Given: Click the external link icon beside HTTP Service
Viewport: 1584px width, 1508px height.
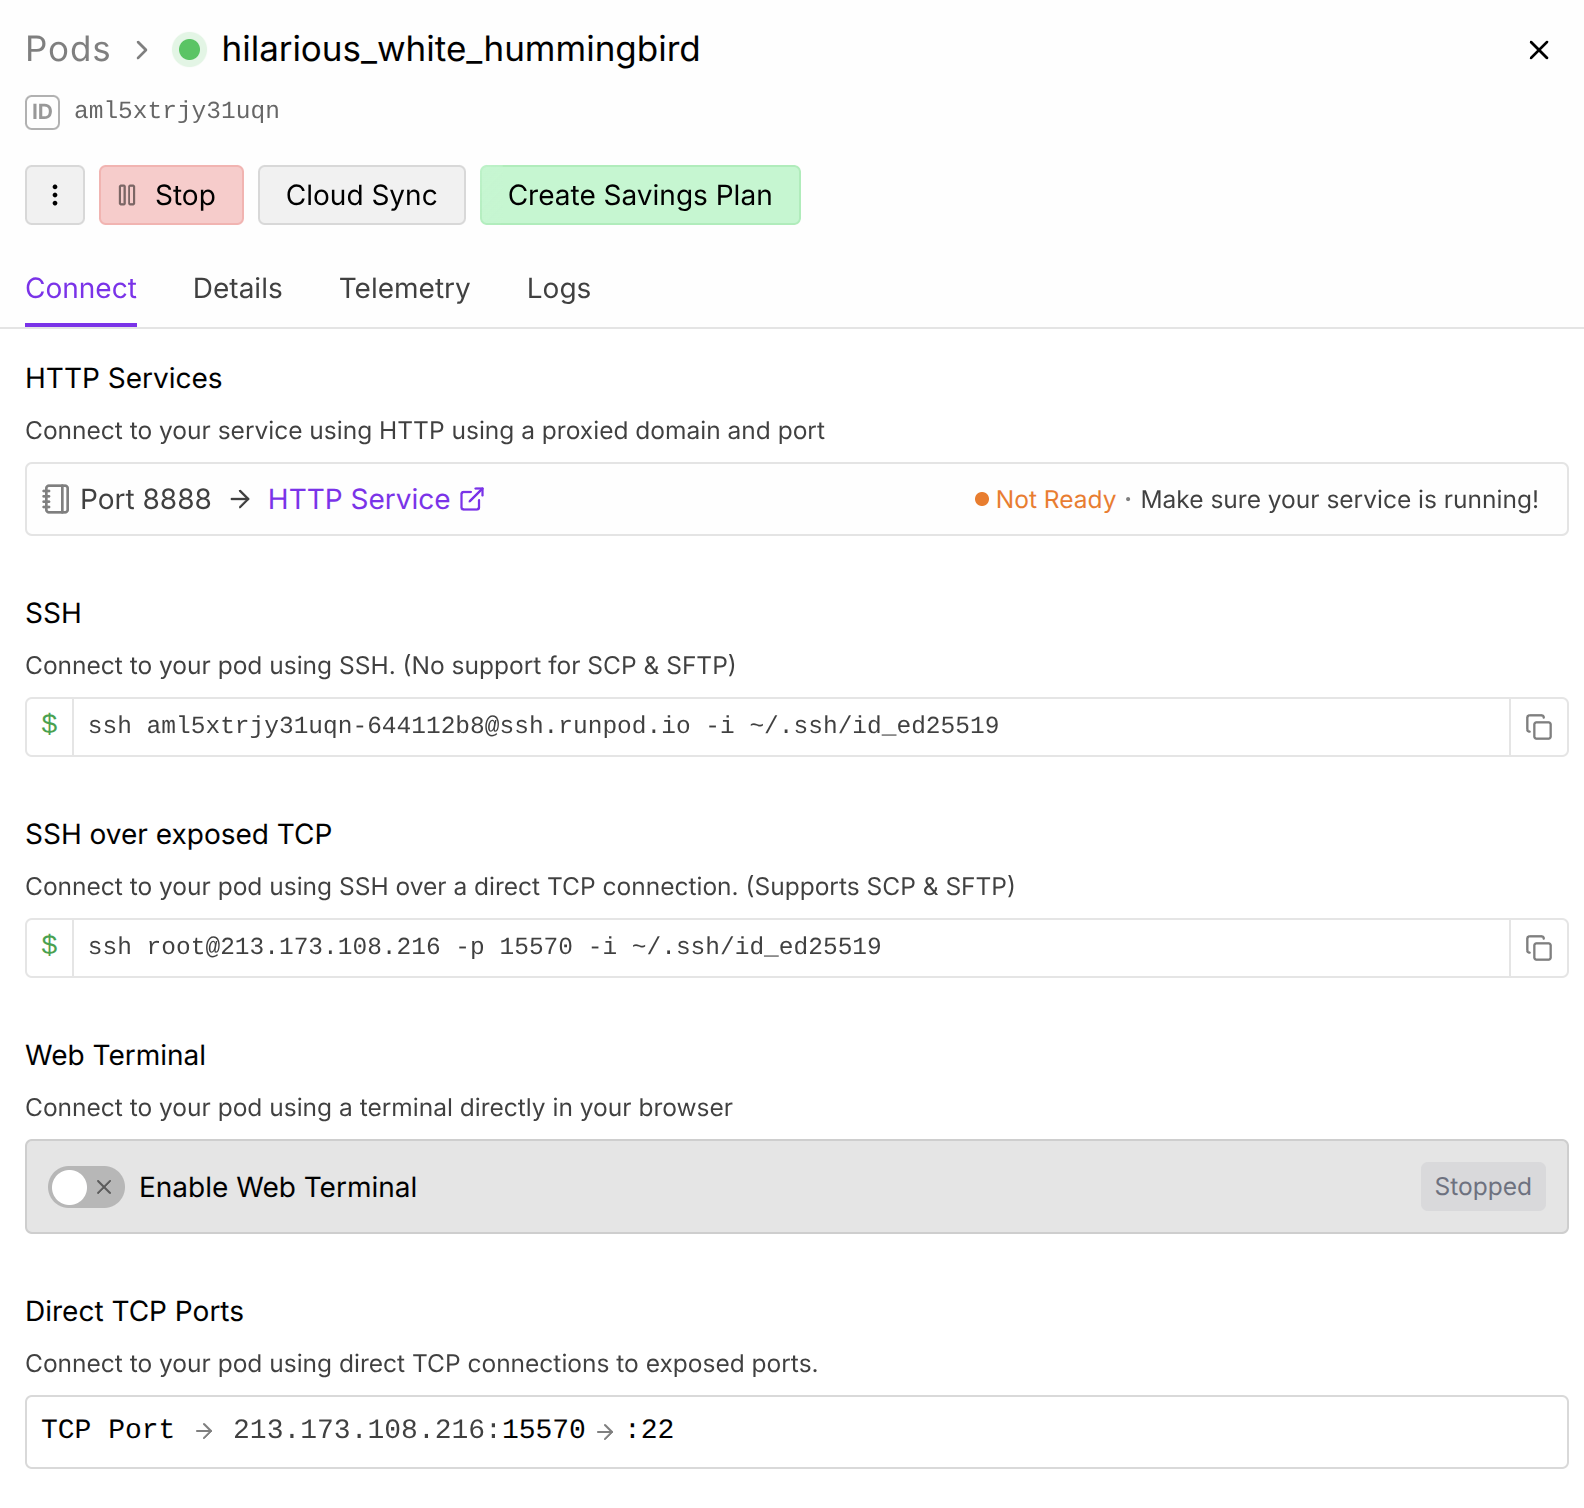Looking at the screenshot, I should point(472,499).
